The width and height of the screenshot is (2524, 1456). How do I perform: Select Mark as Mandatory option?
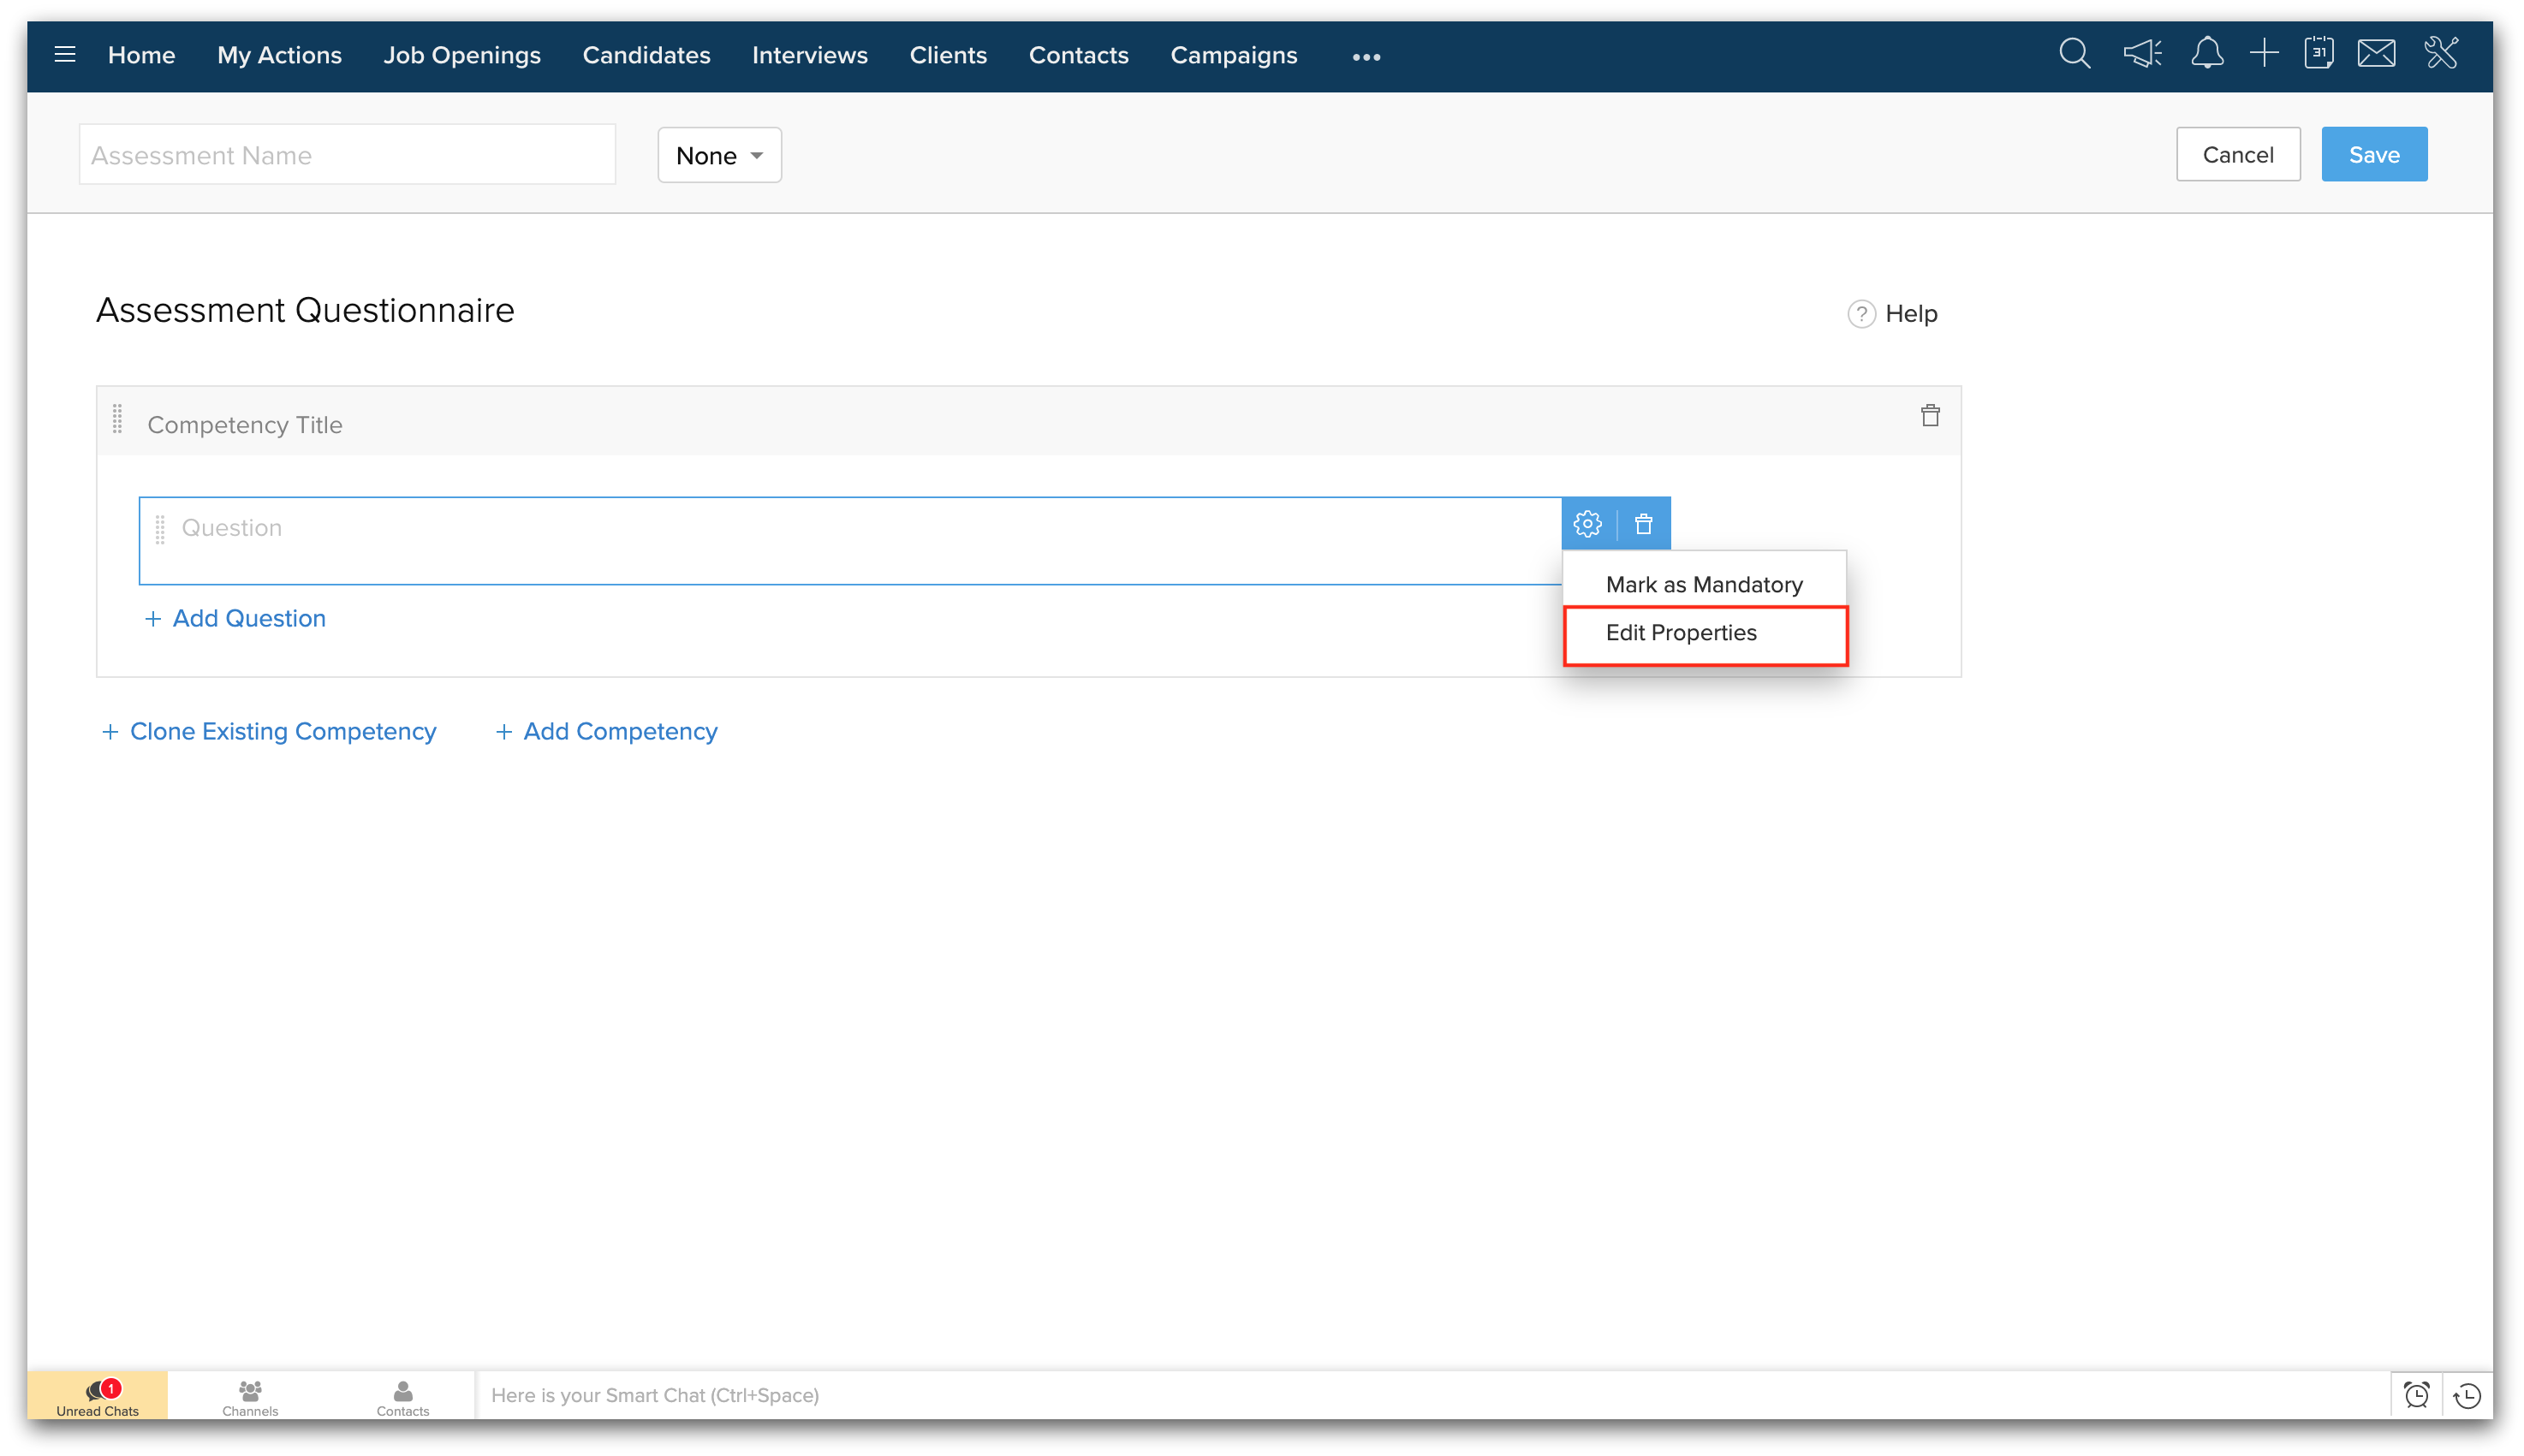click(x=1704, y=584)
